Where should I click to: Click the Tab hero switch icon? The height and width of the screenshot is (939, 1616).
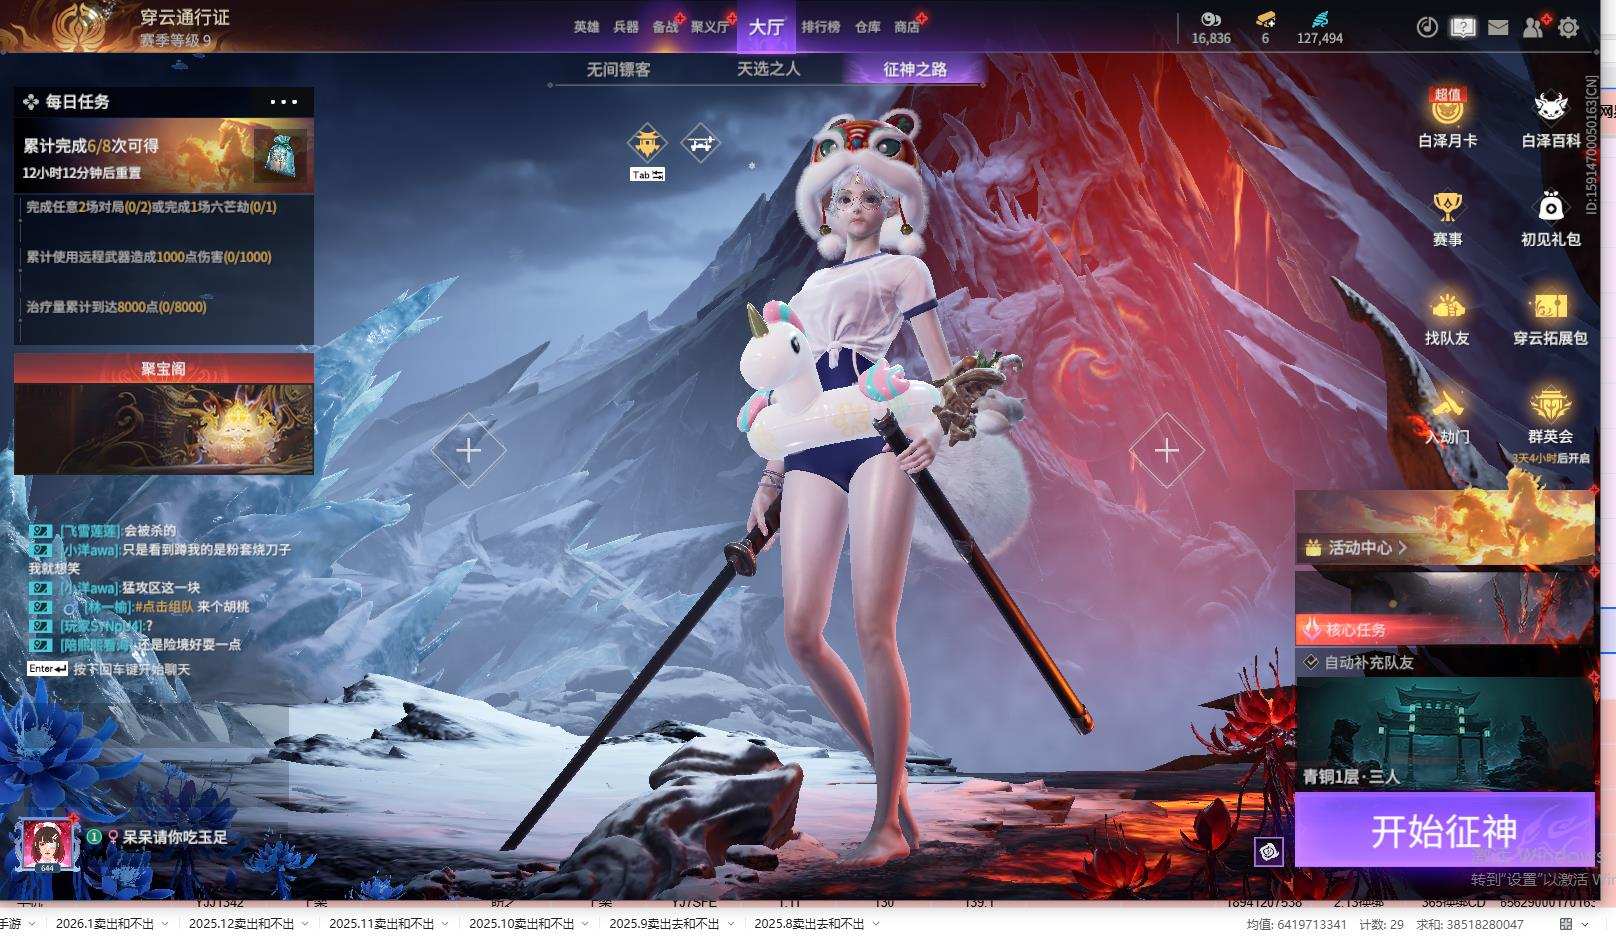647,144
